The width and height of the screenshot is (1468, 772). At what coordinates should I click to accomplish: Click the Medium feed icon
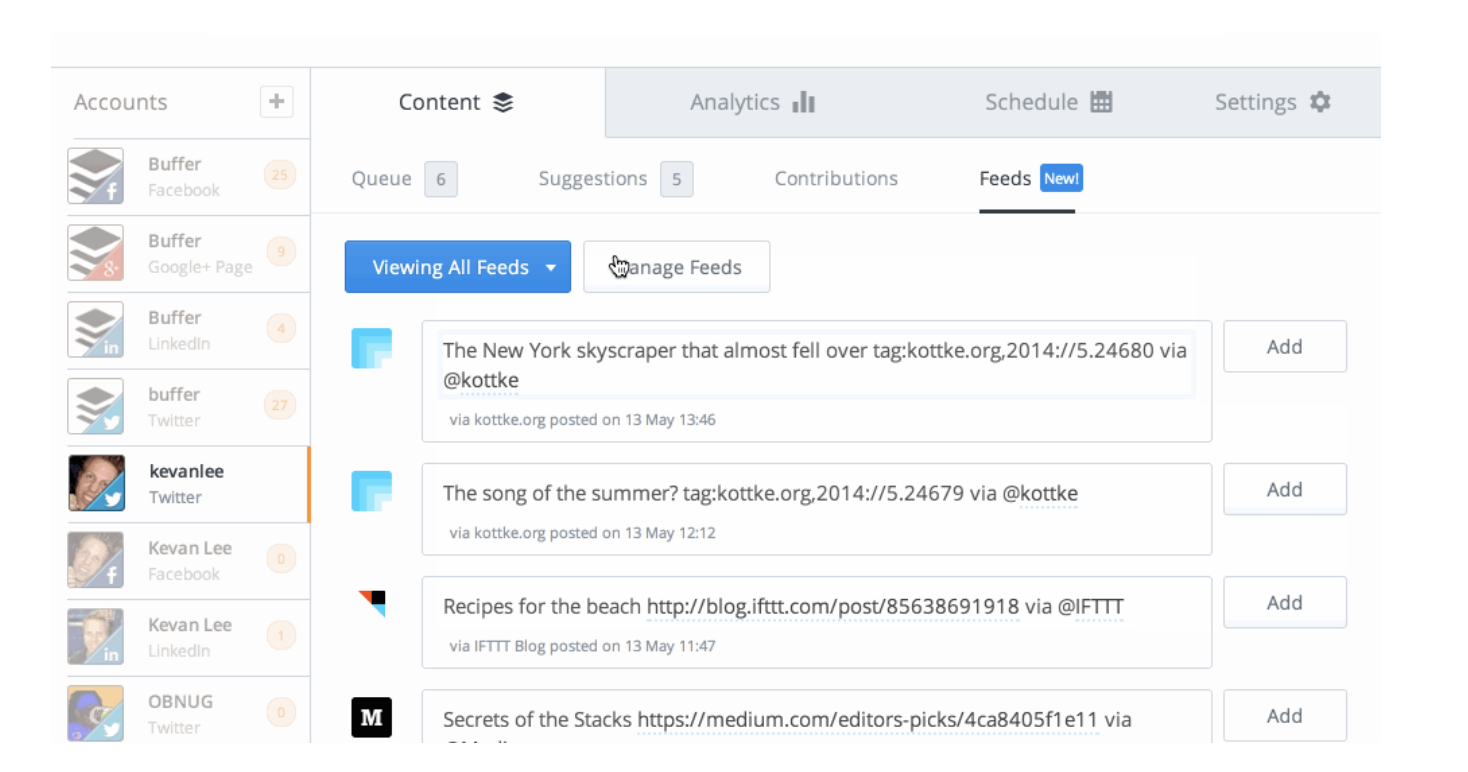coord(371,717)
